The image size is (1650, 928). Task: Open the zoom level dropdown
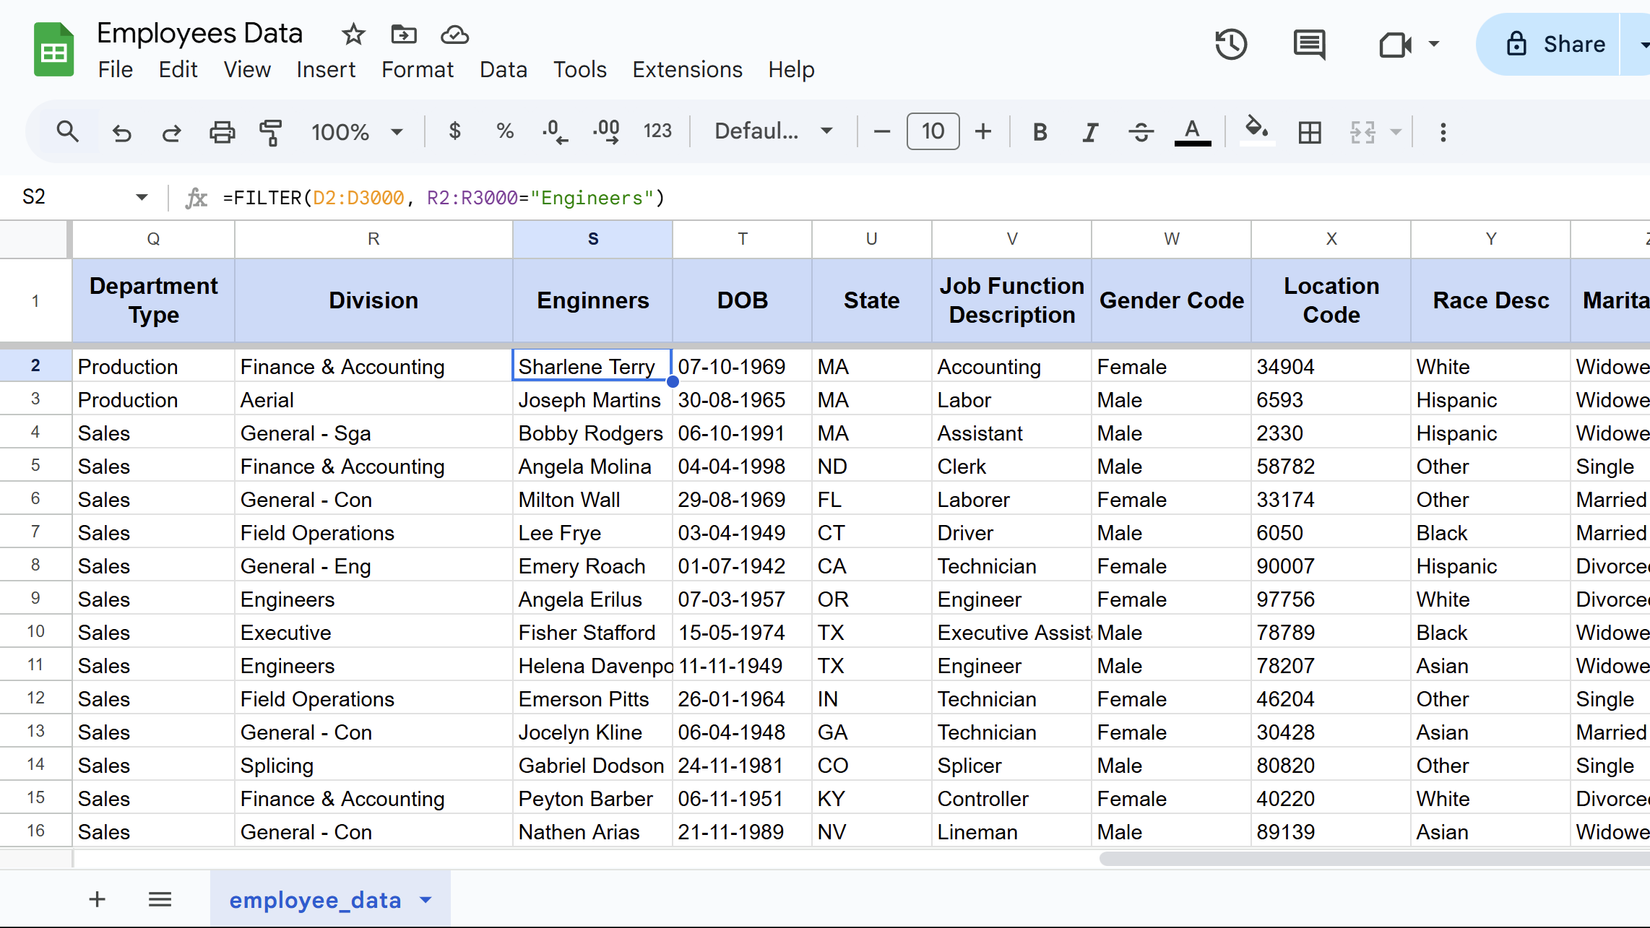(357, 131)
